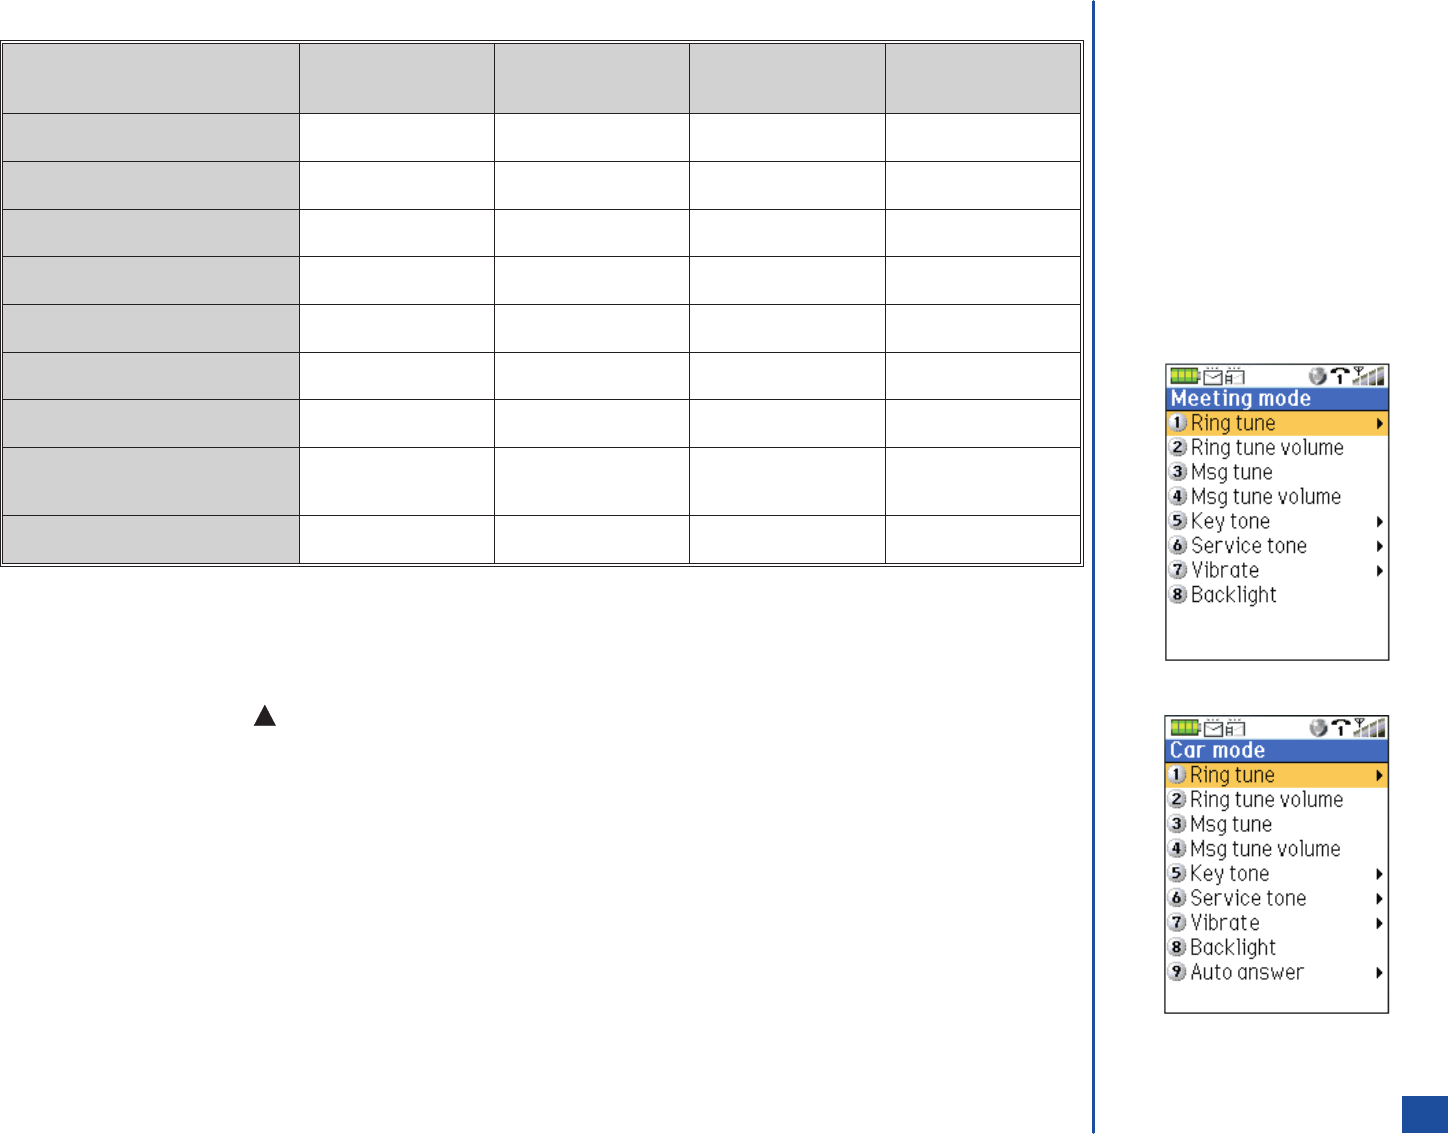1448x1134 pixels.
Task: Select Auto answer in Car mode menu
Action: coord(1277,972)
